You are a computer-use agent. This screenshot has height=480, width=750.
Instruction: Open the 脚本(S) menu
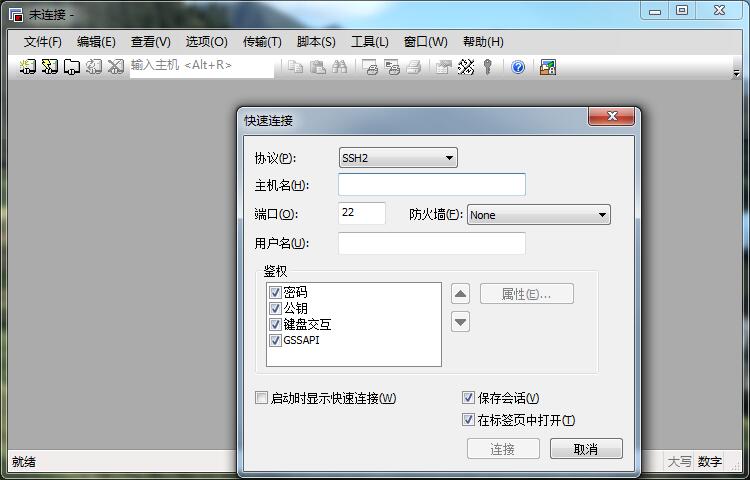coord(316,42)
